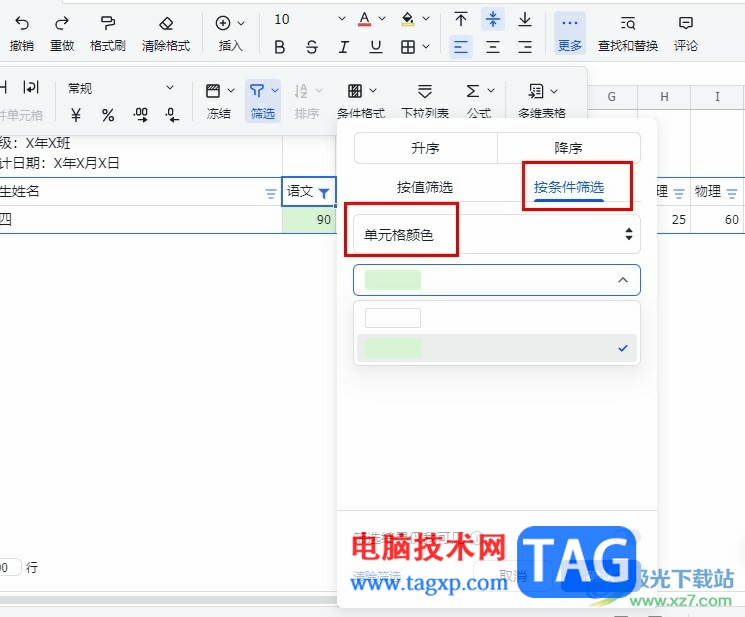This screenshot has height=617, width=745.
Task: Align text right
Action: point(525,47)
